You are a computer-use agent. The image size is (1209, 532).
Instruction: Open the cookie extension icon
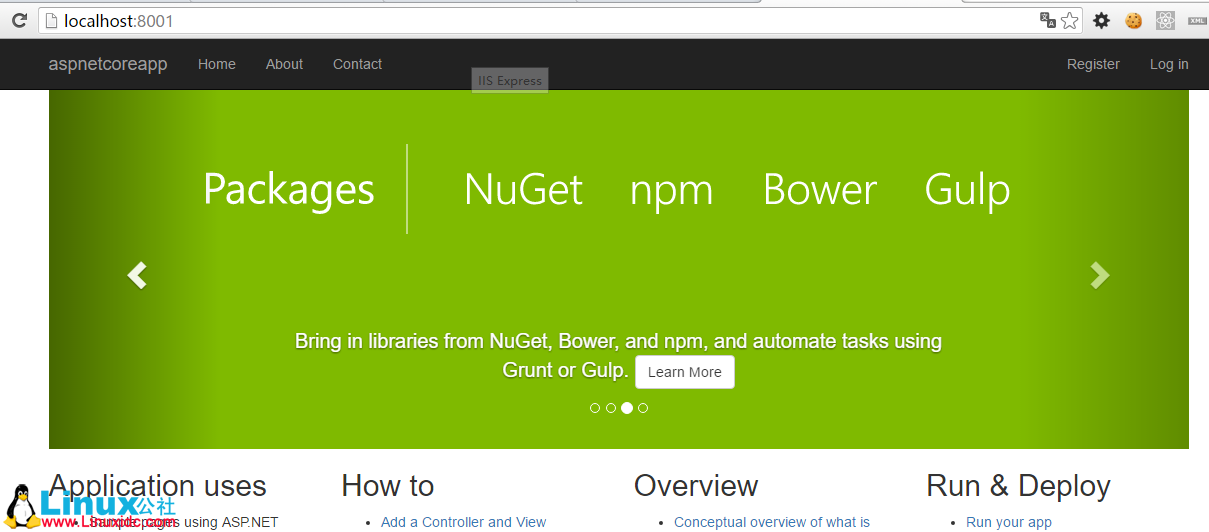[x=1133, y=20]
